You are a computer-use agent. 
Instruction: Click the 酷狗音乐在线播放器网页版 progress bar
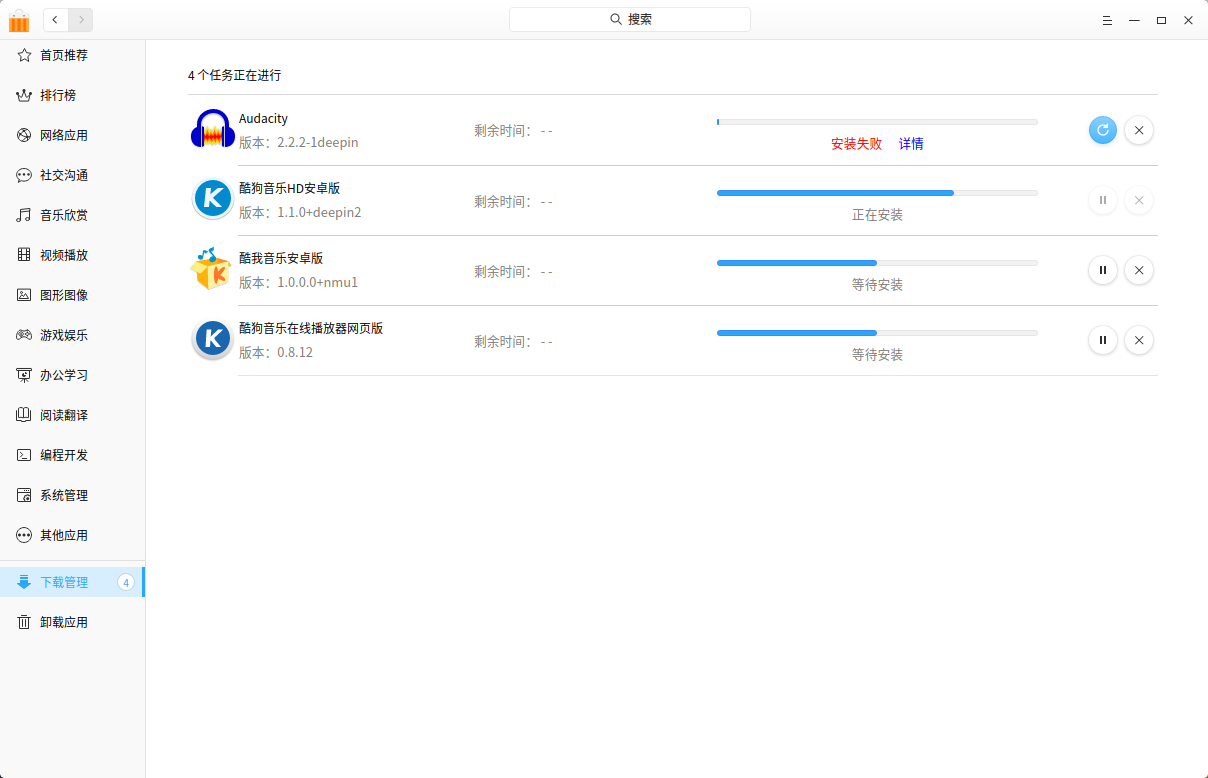(x=877, y=332)
